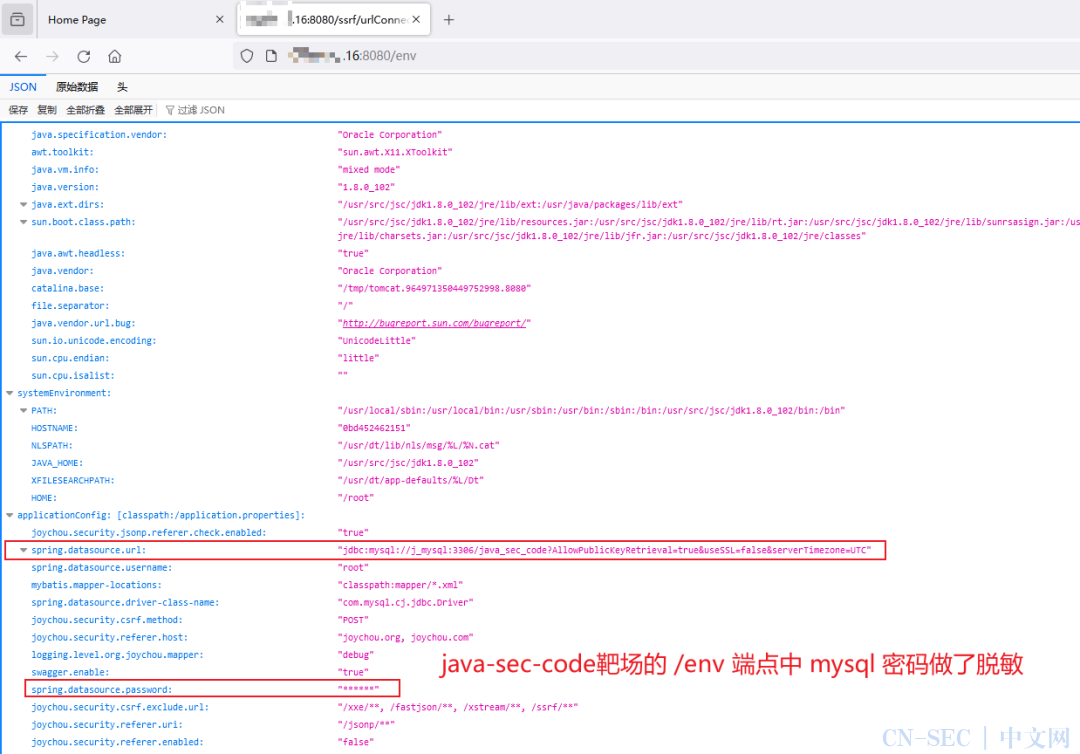Click the mybatis.mapper-locations key
Image resolution: width=1080 pixels, height=754 pixels.
(x=96, y=585)
